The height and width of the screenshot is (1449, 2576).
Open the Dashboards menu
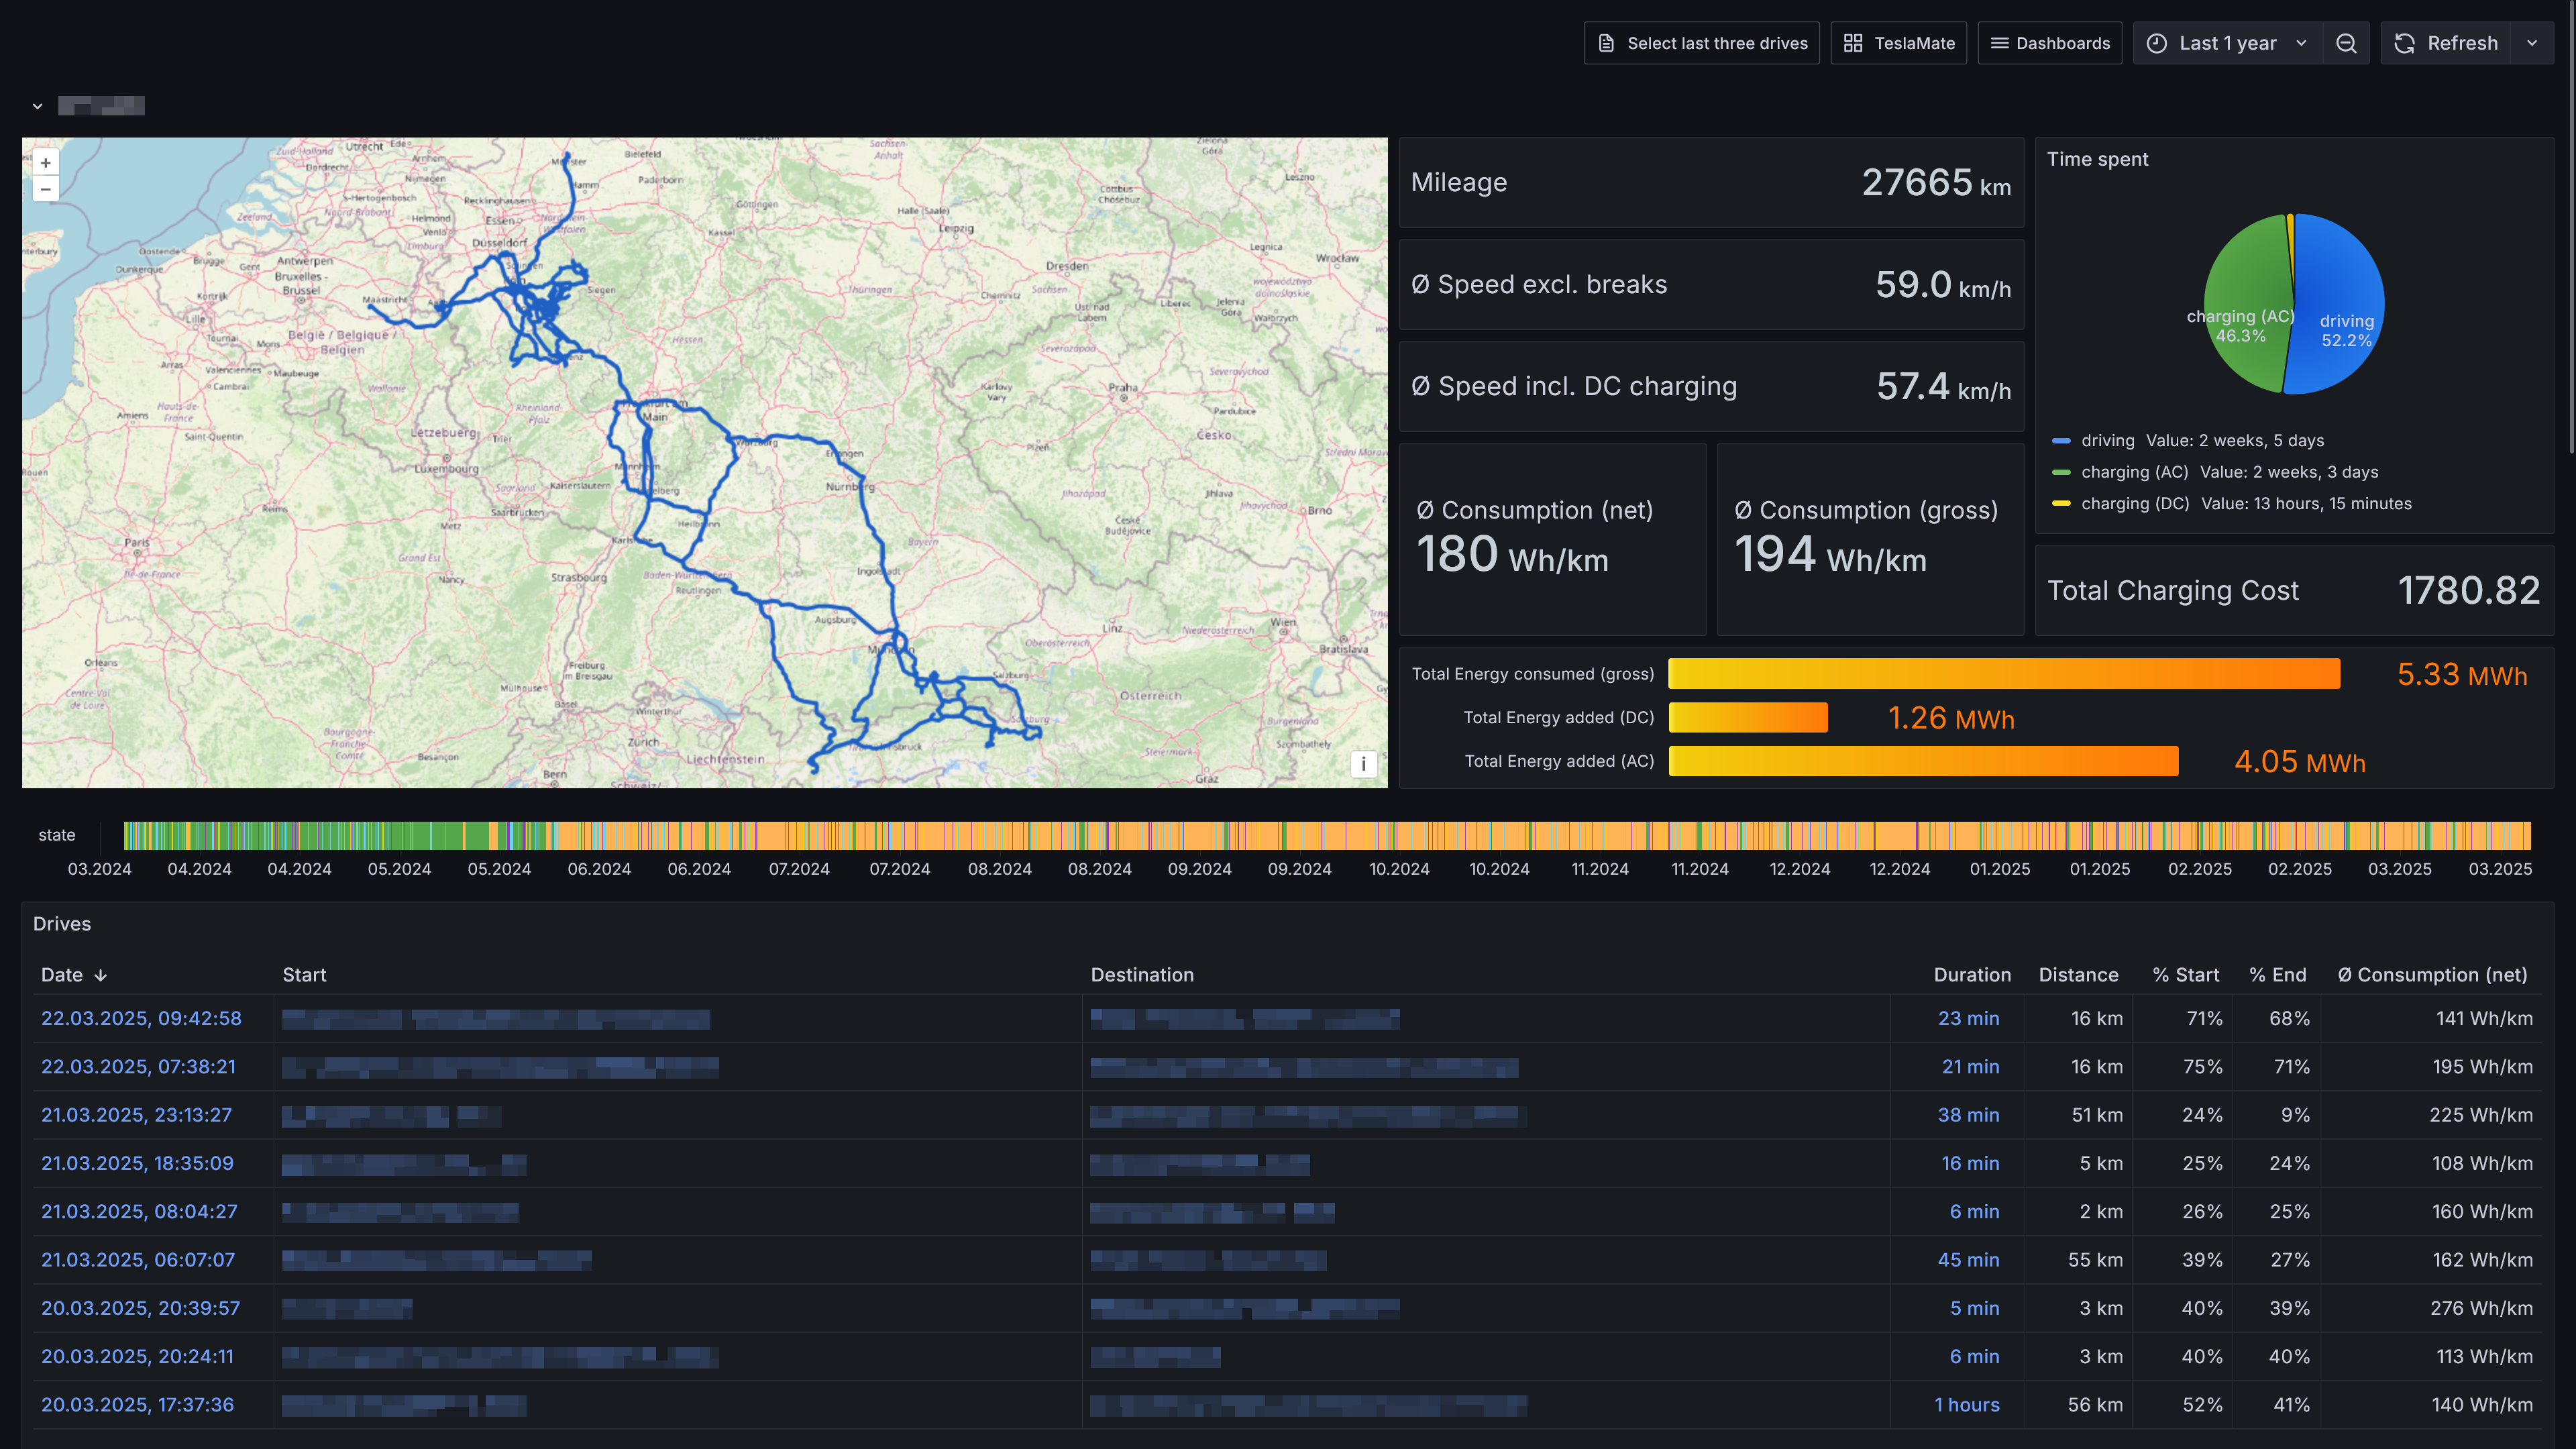2050,43
